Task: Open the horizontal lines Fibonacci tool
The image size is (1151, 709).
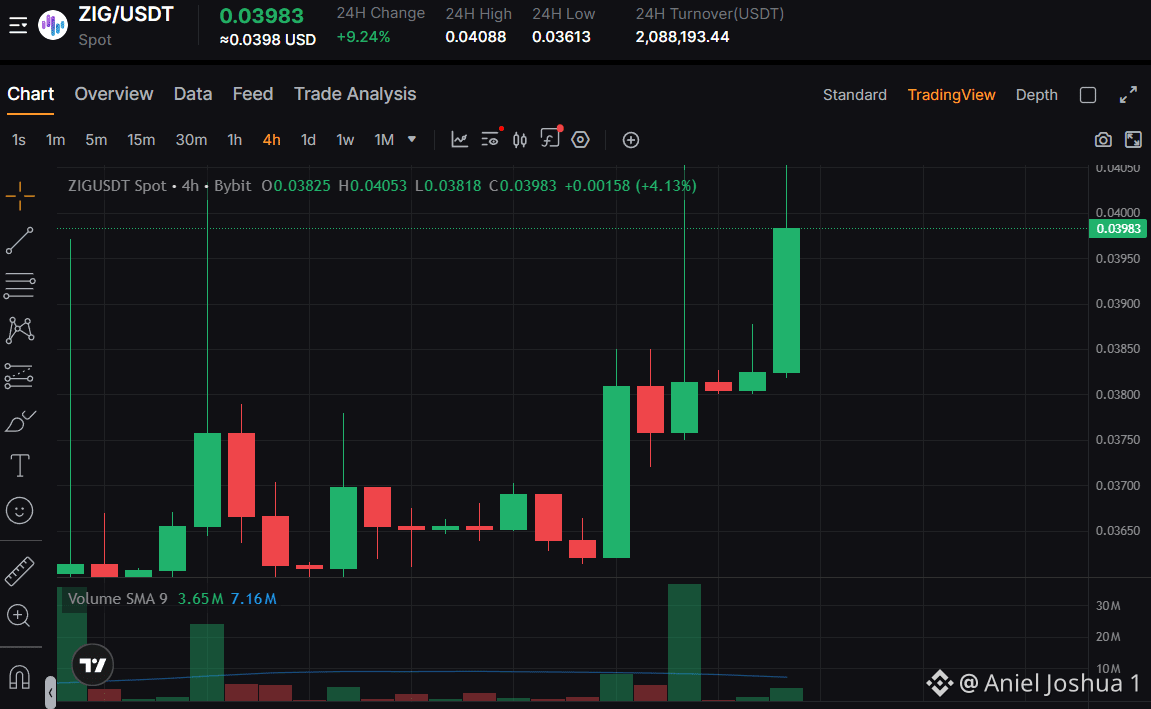Action: tap(20, 286)
